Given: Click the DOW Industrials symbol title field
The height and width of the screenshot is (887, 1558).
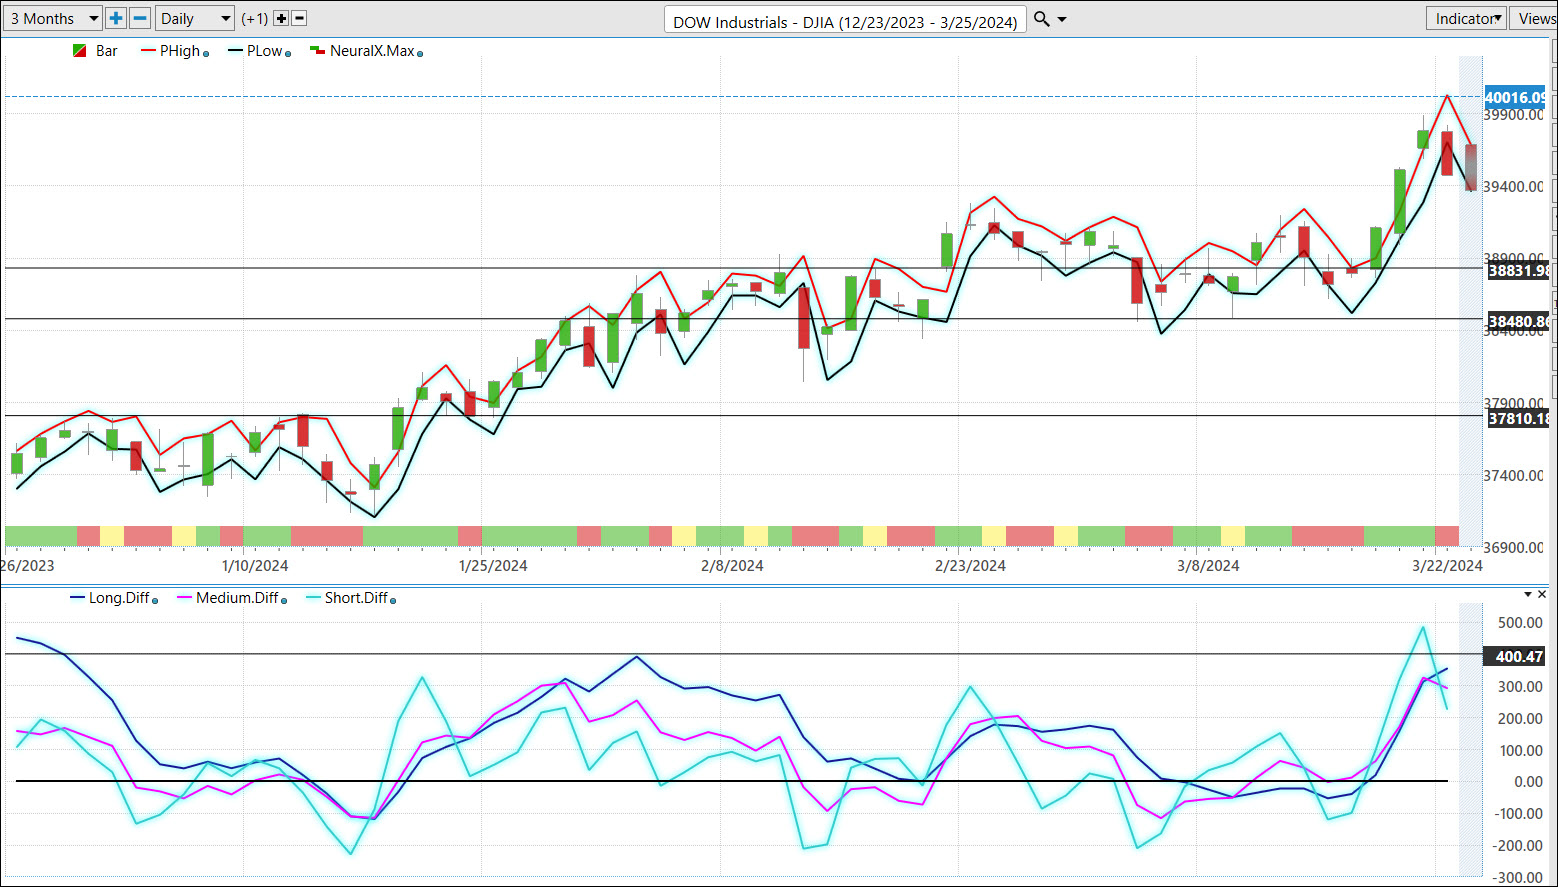Looking at the screenshot, I should click(x=845, y=21).
